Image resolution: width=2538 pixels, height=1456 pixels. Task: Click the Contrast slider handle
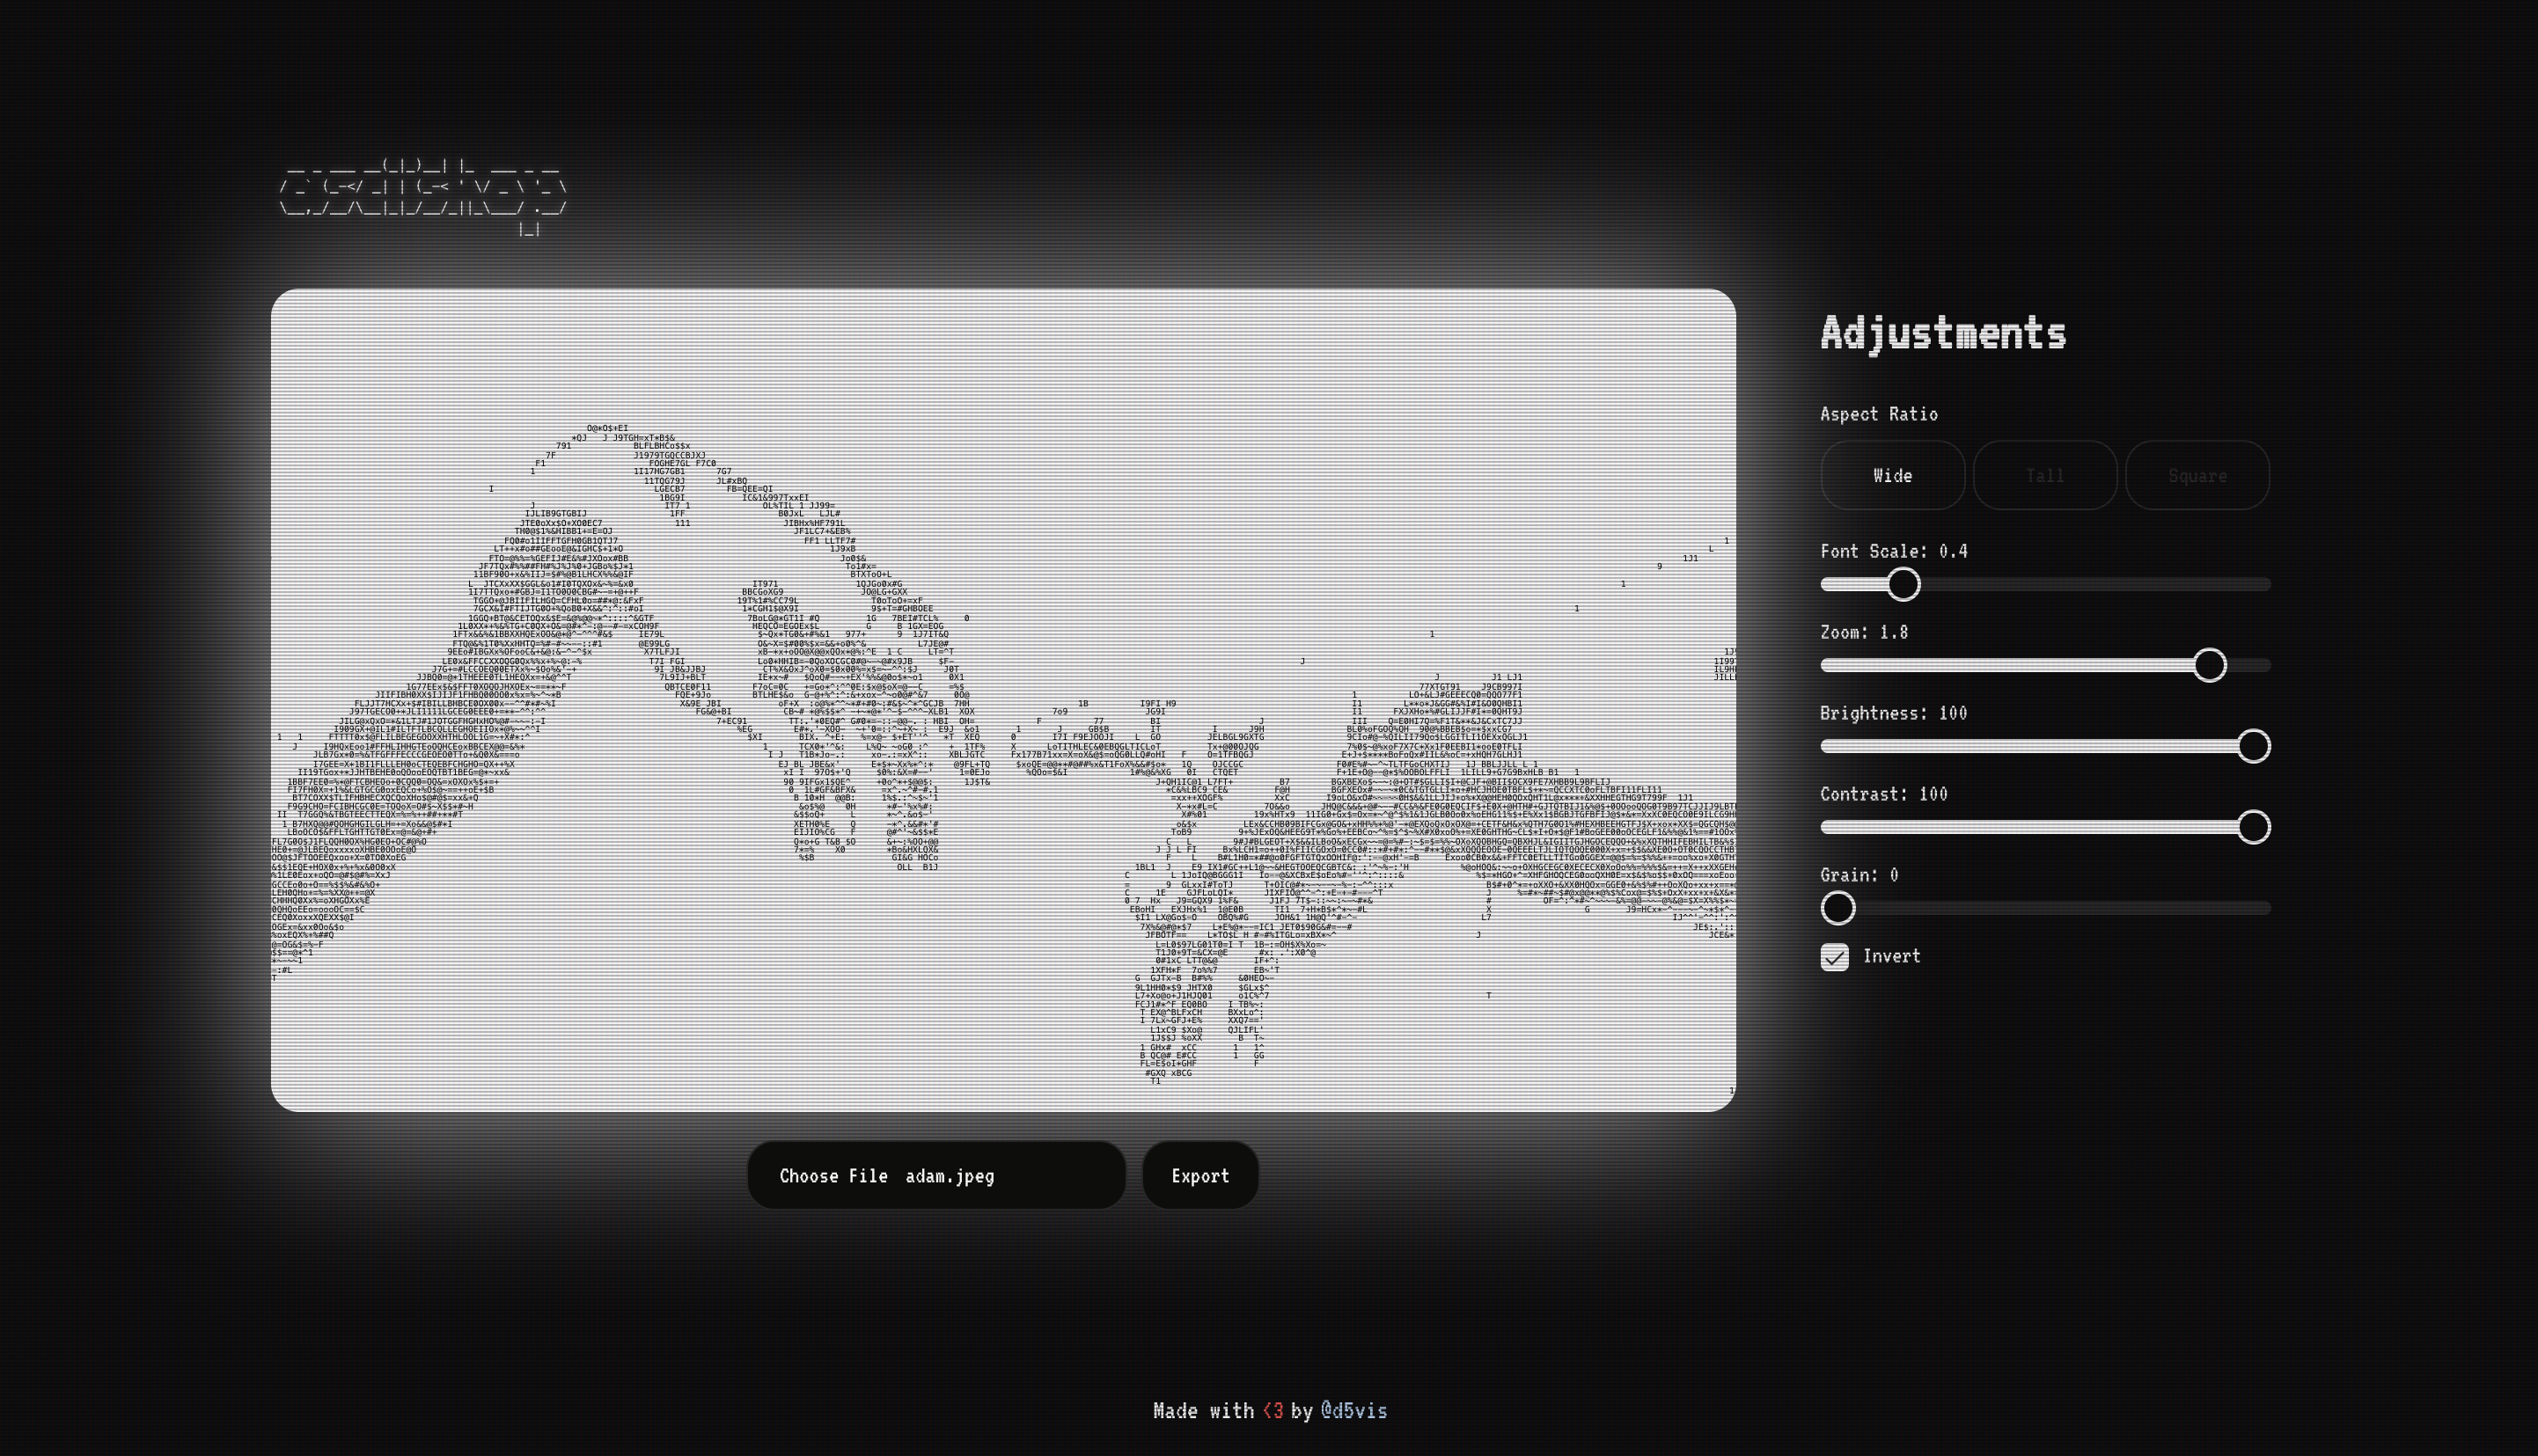point(2253,827)
